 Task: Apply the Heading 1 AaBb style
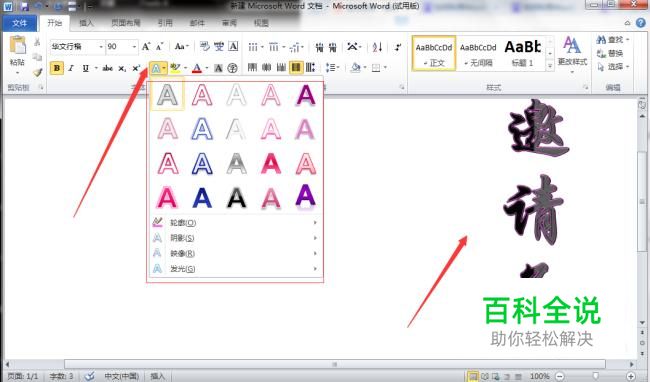(522, 53)
